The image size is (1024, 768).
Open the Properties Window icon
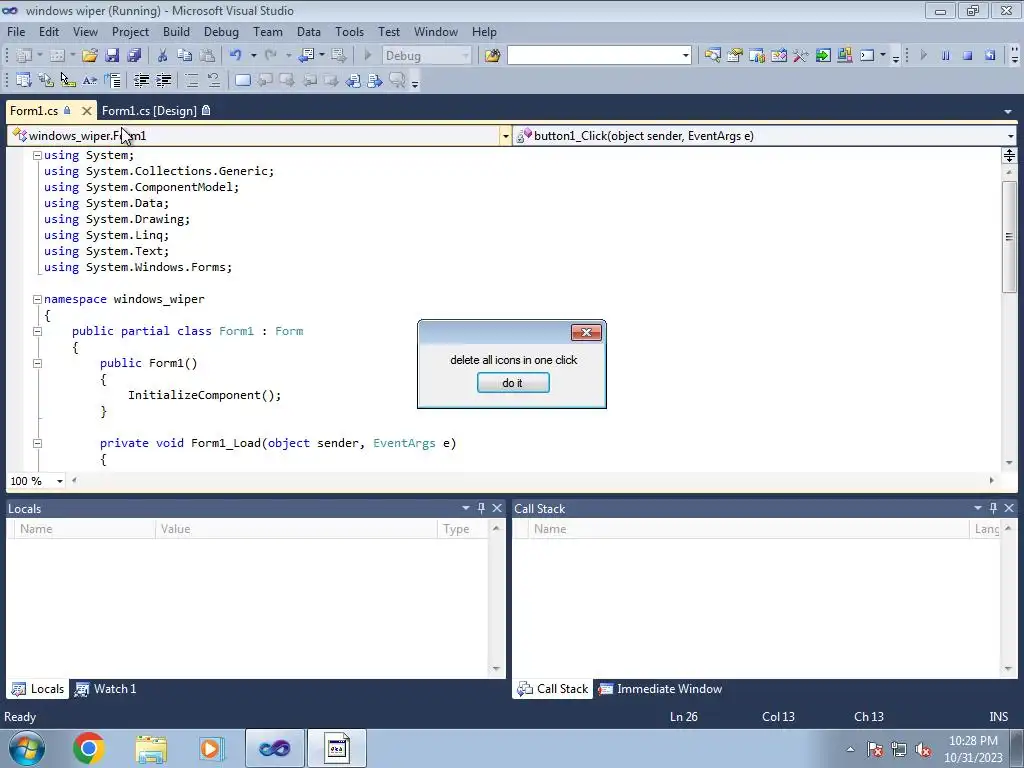pyautogui.click(x=735, y=56)
